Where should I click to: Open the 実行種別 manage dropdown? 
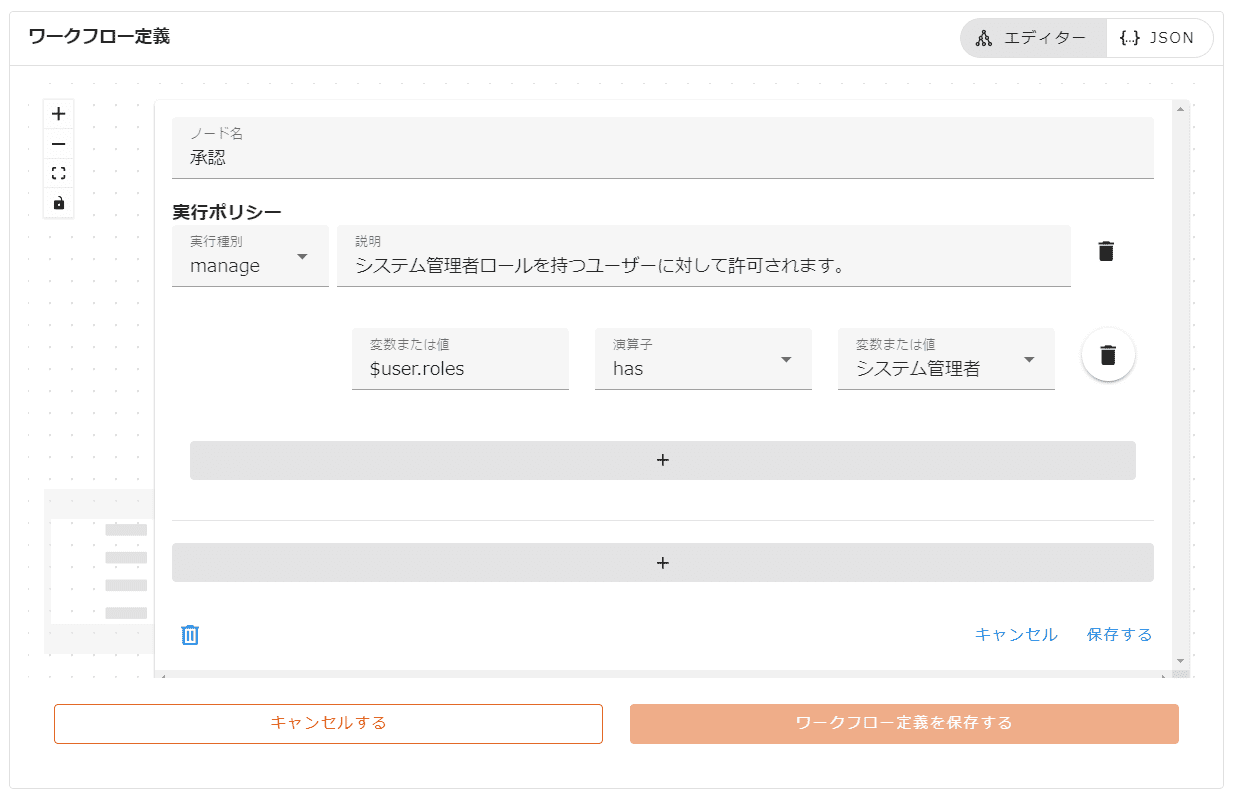pyautogui.click(x=250, y=257)
